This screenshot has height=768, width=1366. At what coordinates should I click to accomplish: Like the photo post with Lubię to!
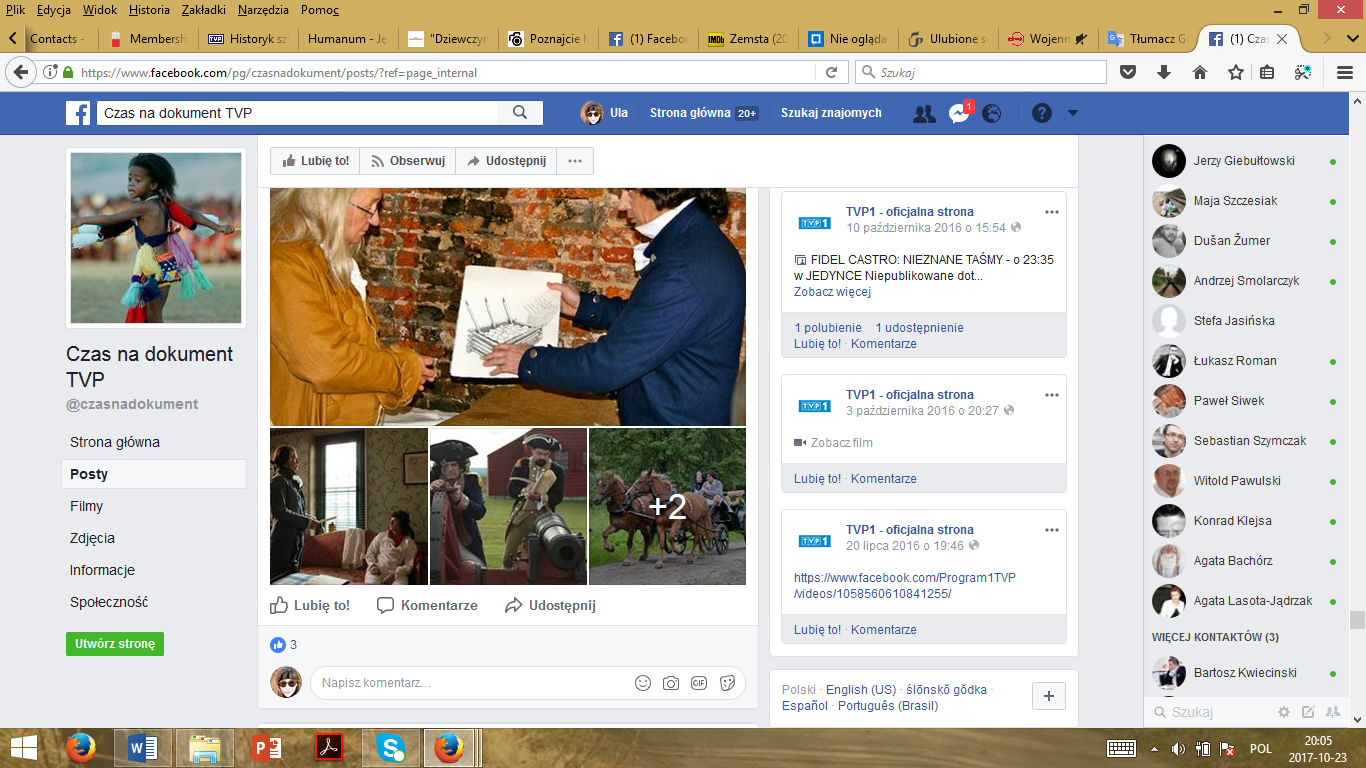[x=311, y=605]
